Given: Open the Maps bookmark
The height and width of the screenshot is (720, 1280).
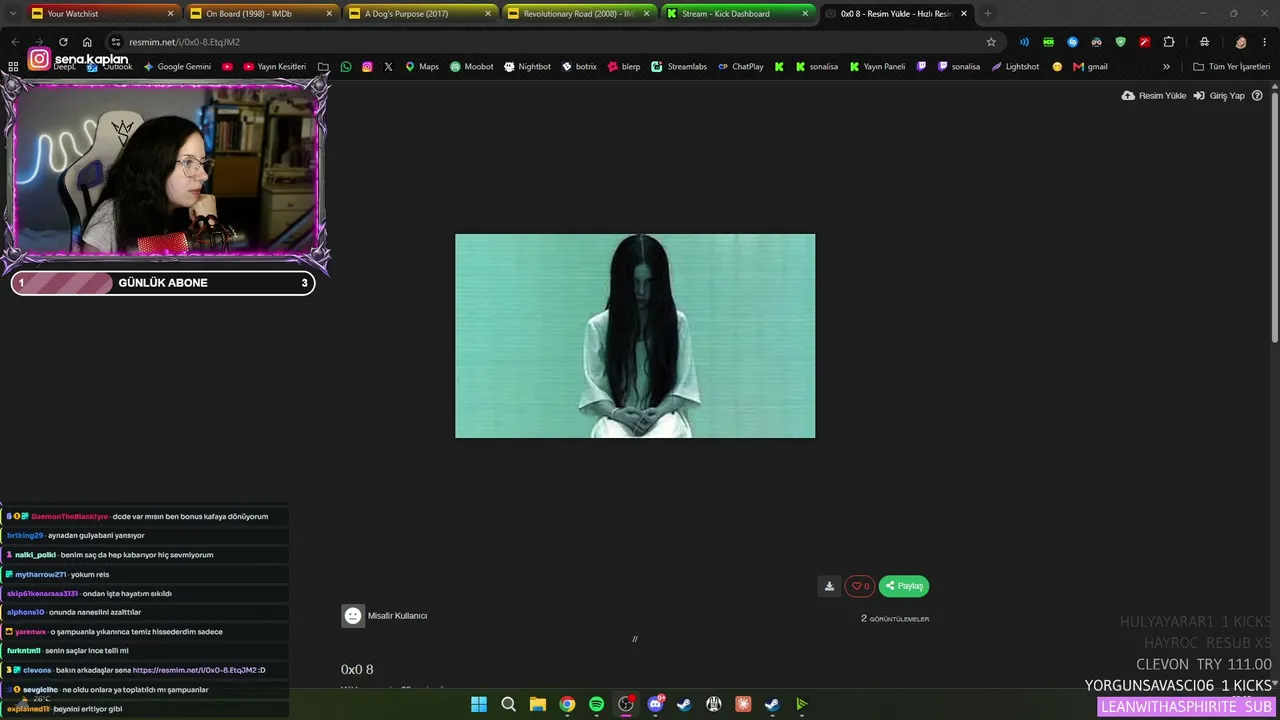Looking at the screenshot, I should click(x=422, y=67).
